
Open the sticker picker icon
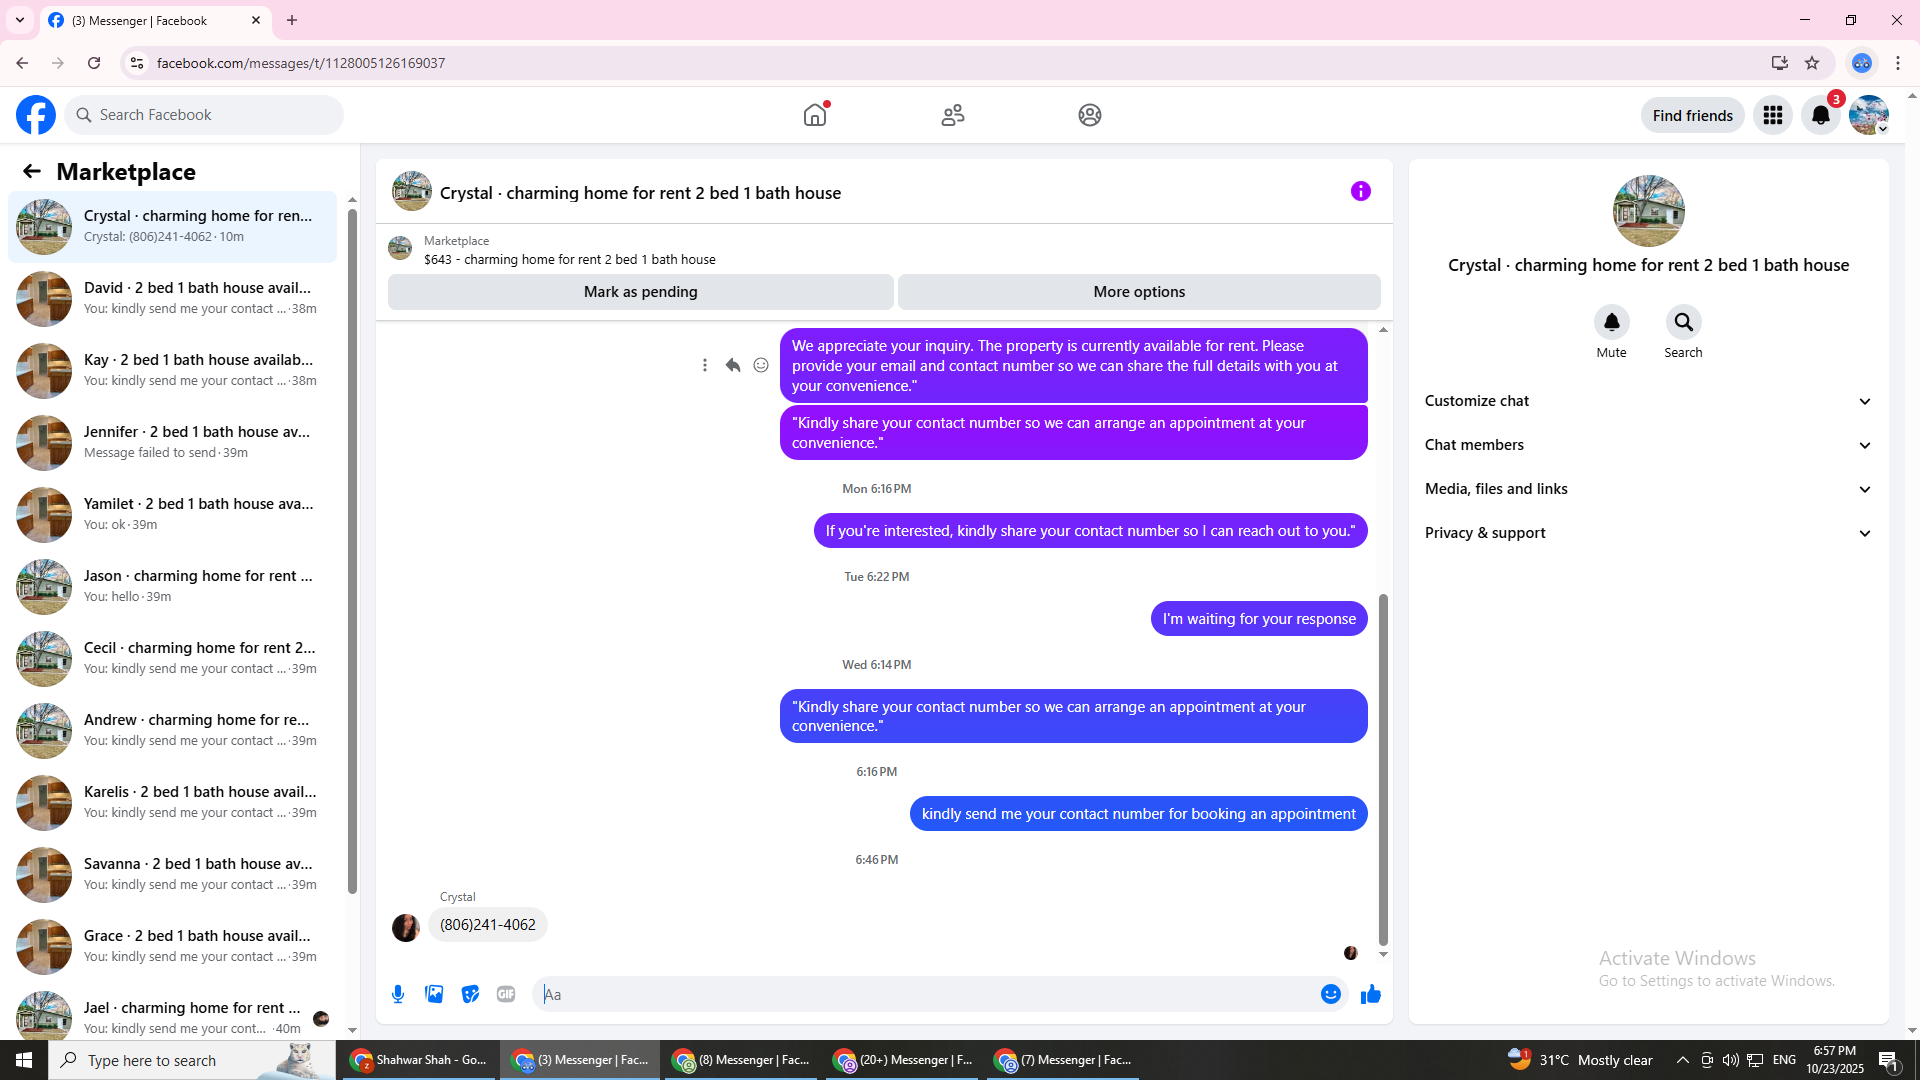point(470,994)
